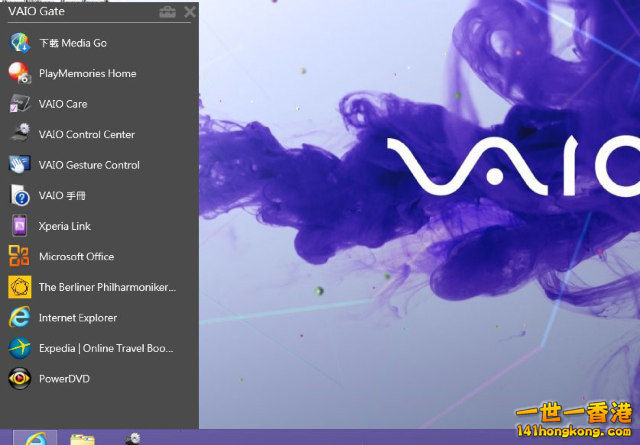Click the VAIO Gate title text
The image size is (640, 445).
[36, 12]
